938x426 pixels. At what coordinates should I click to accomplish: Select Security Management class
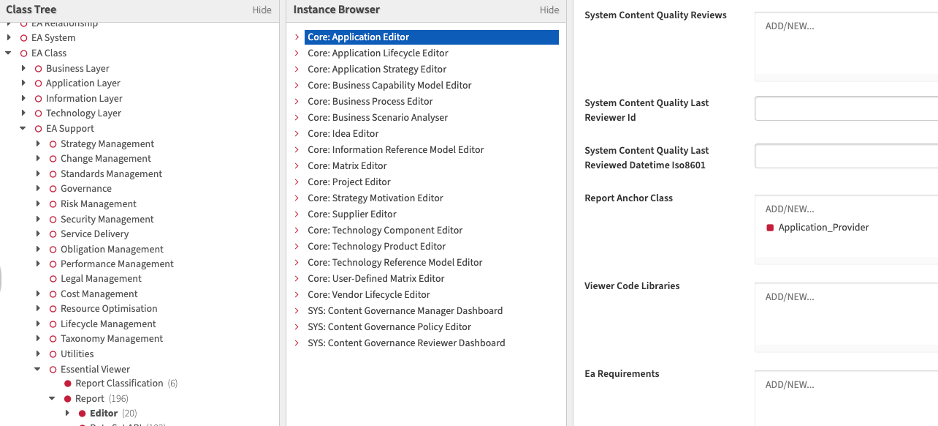[x=107, y=219]
